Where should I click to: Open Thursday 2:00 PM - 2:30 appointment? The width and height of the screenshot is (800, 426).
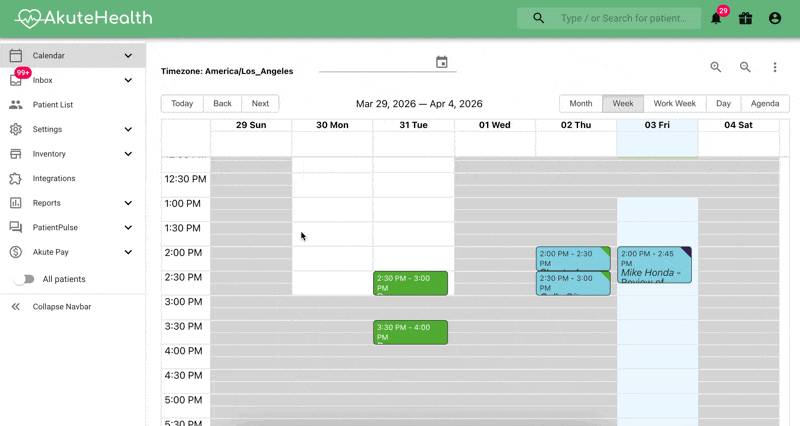[x=573, y=258]
